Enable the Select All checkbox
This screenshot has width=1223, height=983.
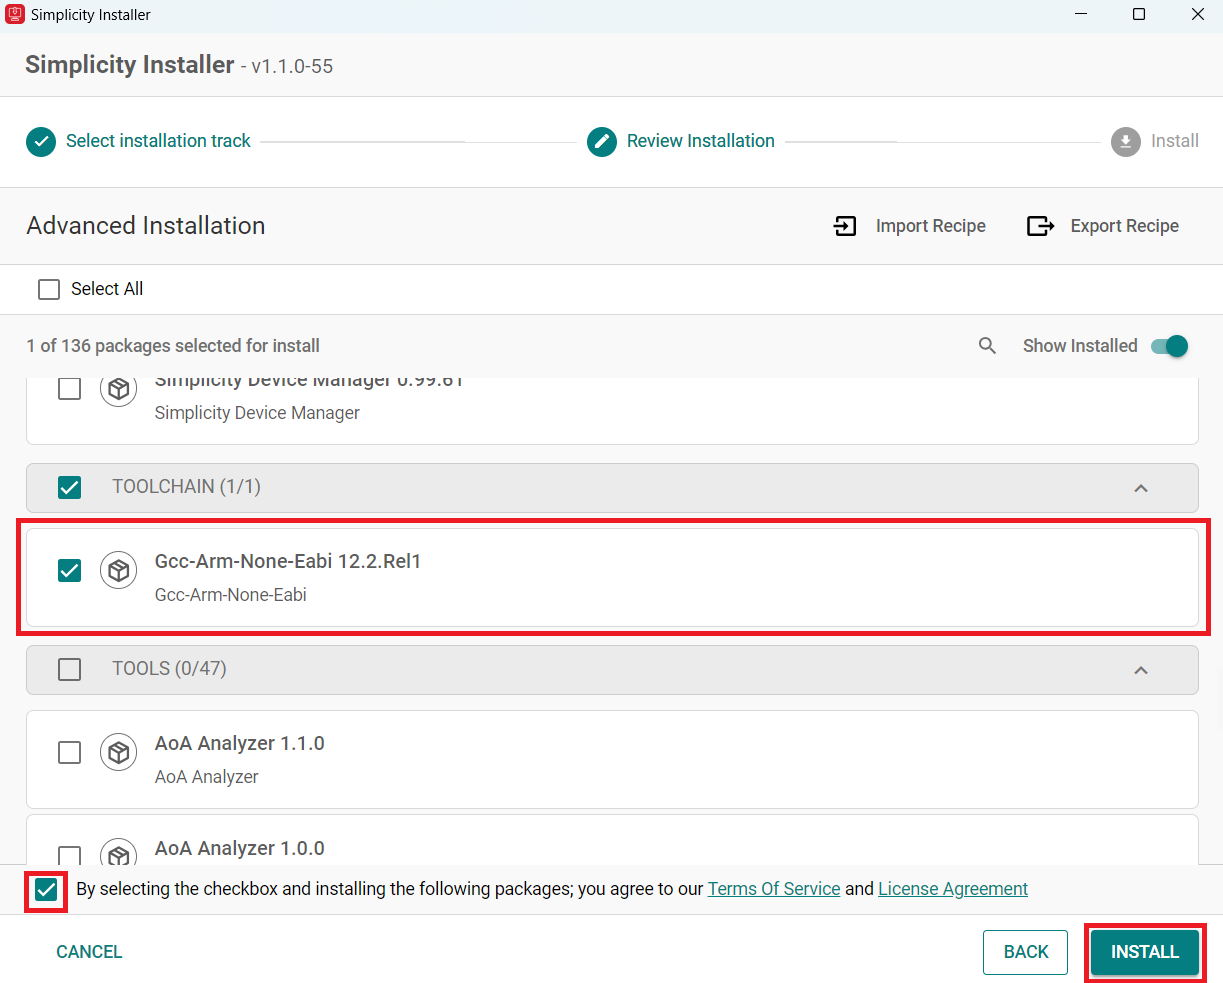[49, 289]
